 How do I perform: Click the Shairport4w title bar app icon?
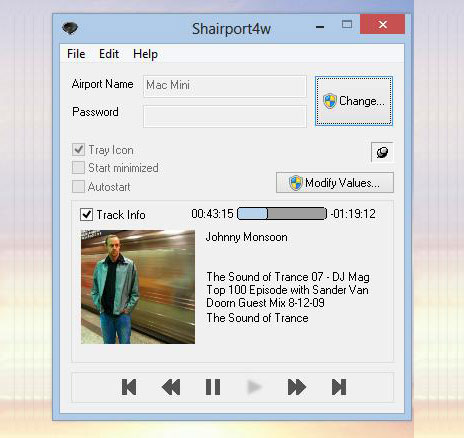pyautogui.click(x=70, y=28)
